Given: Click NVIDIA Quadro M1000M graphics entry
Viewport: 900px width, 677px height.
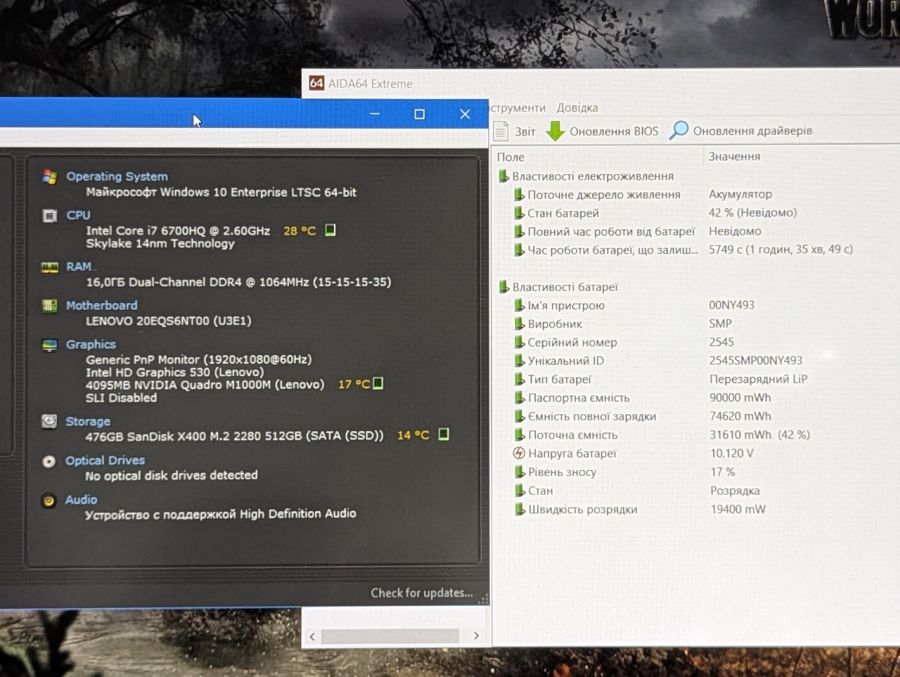Looking at the screenshot, I should [x=205, y=385].
